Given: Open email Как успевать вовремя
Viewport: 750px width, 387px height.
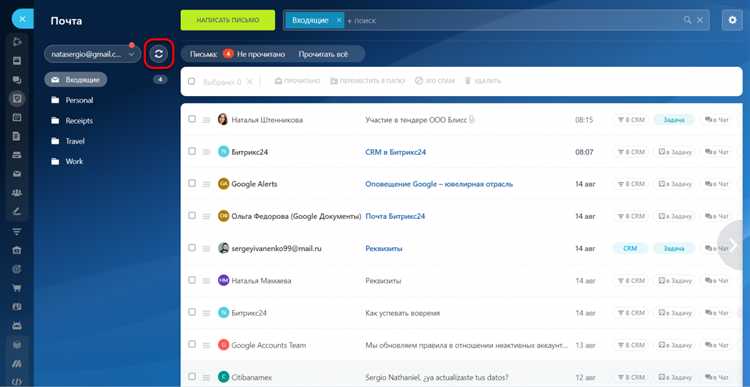Looking at the screenshot, I should click(402, 313).
